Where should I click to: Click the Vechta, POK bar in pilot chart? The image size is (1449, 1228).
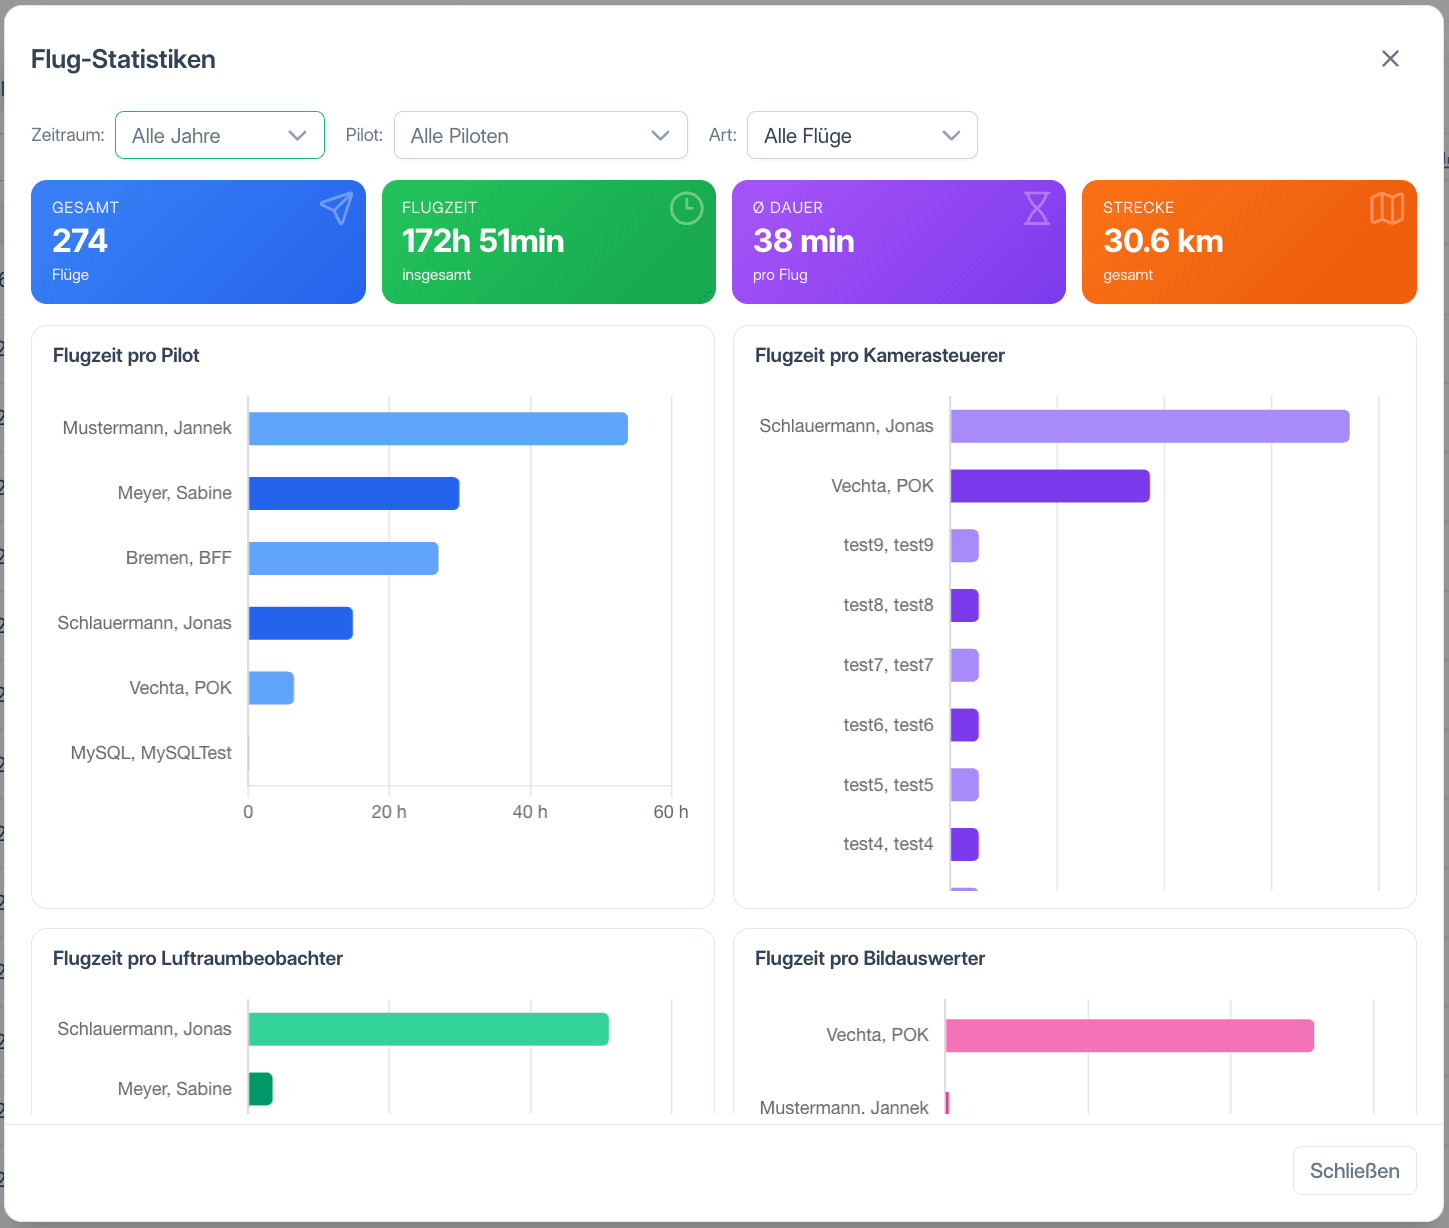point(271,688)
